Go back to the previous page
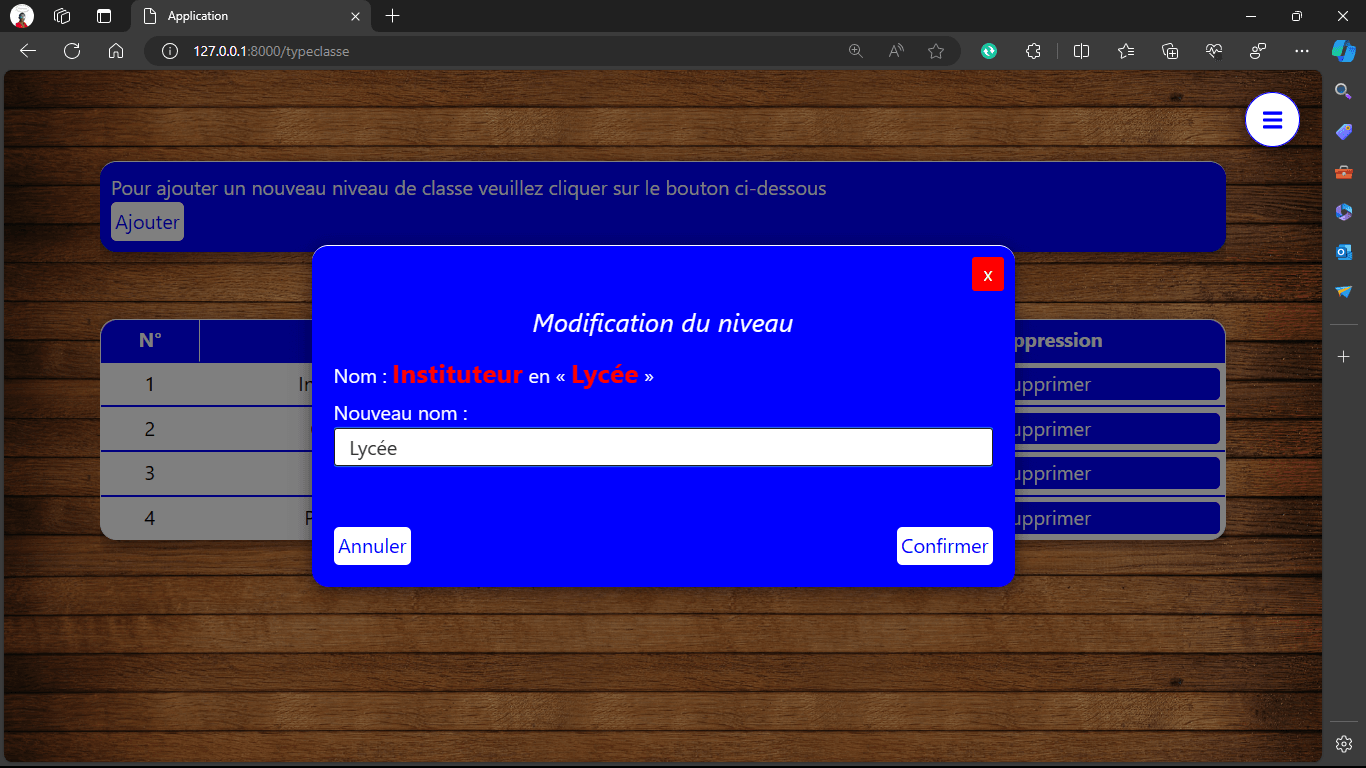The image size is (1366, 768). coord(28,51)
